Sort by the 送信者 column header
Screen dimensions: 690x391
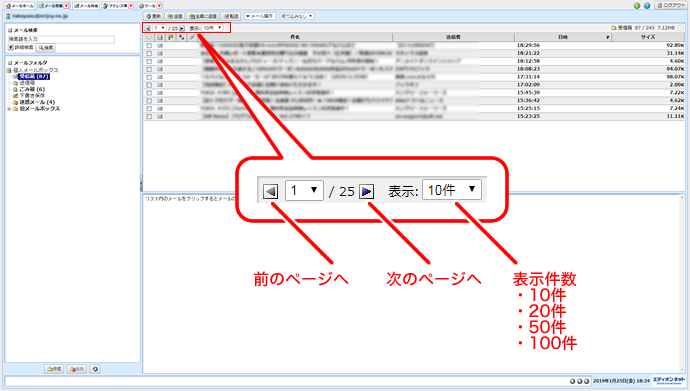coord(453,37)
